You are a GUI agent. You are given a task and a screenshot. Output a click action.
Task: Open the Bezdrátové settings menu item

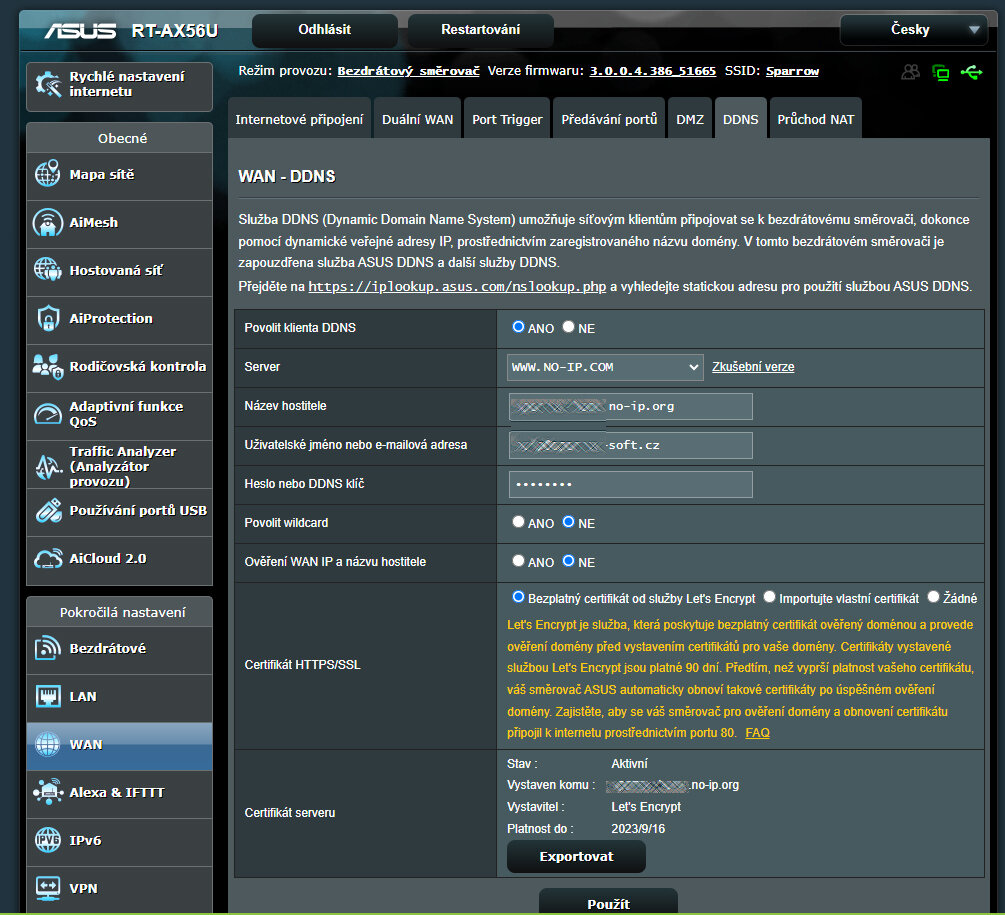tap(120, 648)
